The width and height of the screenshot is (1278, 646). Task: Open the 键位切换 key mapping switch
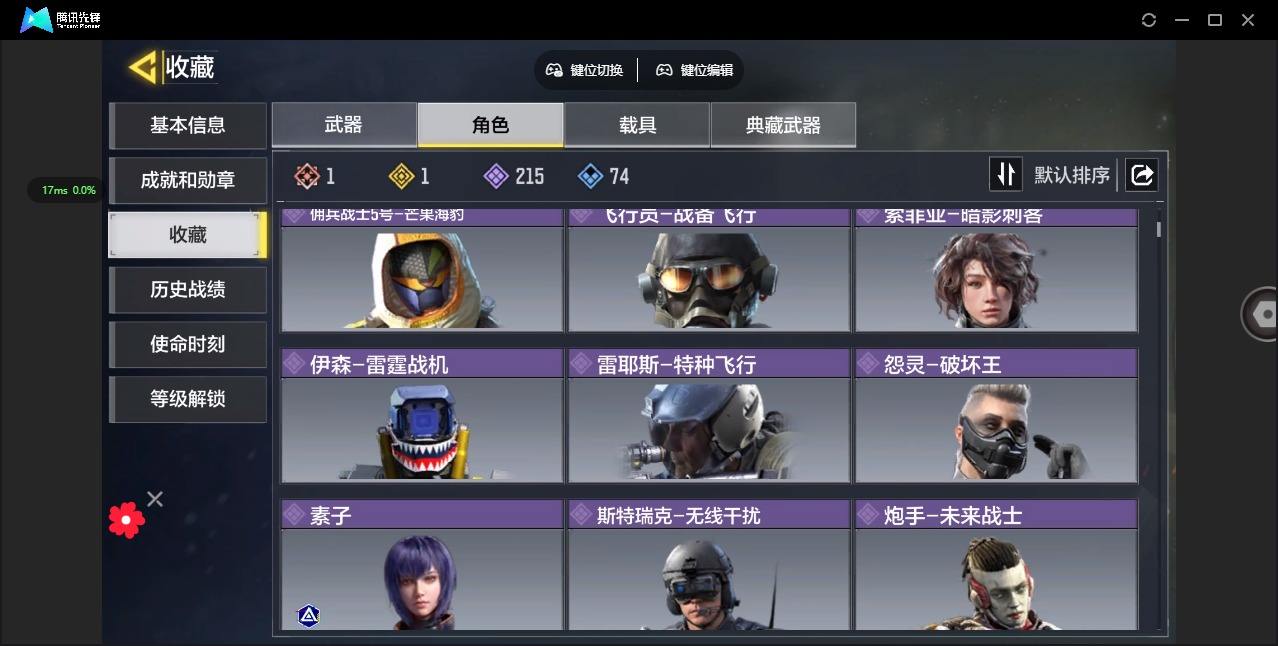tap(585, 70)
